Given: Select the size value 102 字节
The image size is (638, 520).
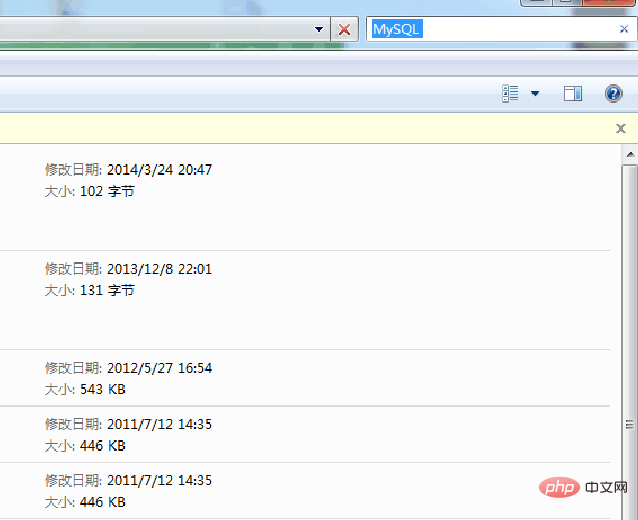Looking at the screenshot, I should tap(107, 191).
